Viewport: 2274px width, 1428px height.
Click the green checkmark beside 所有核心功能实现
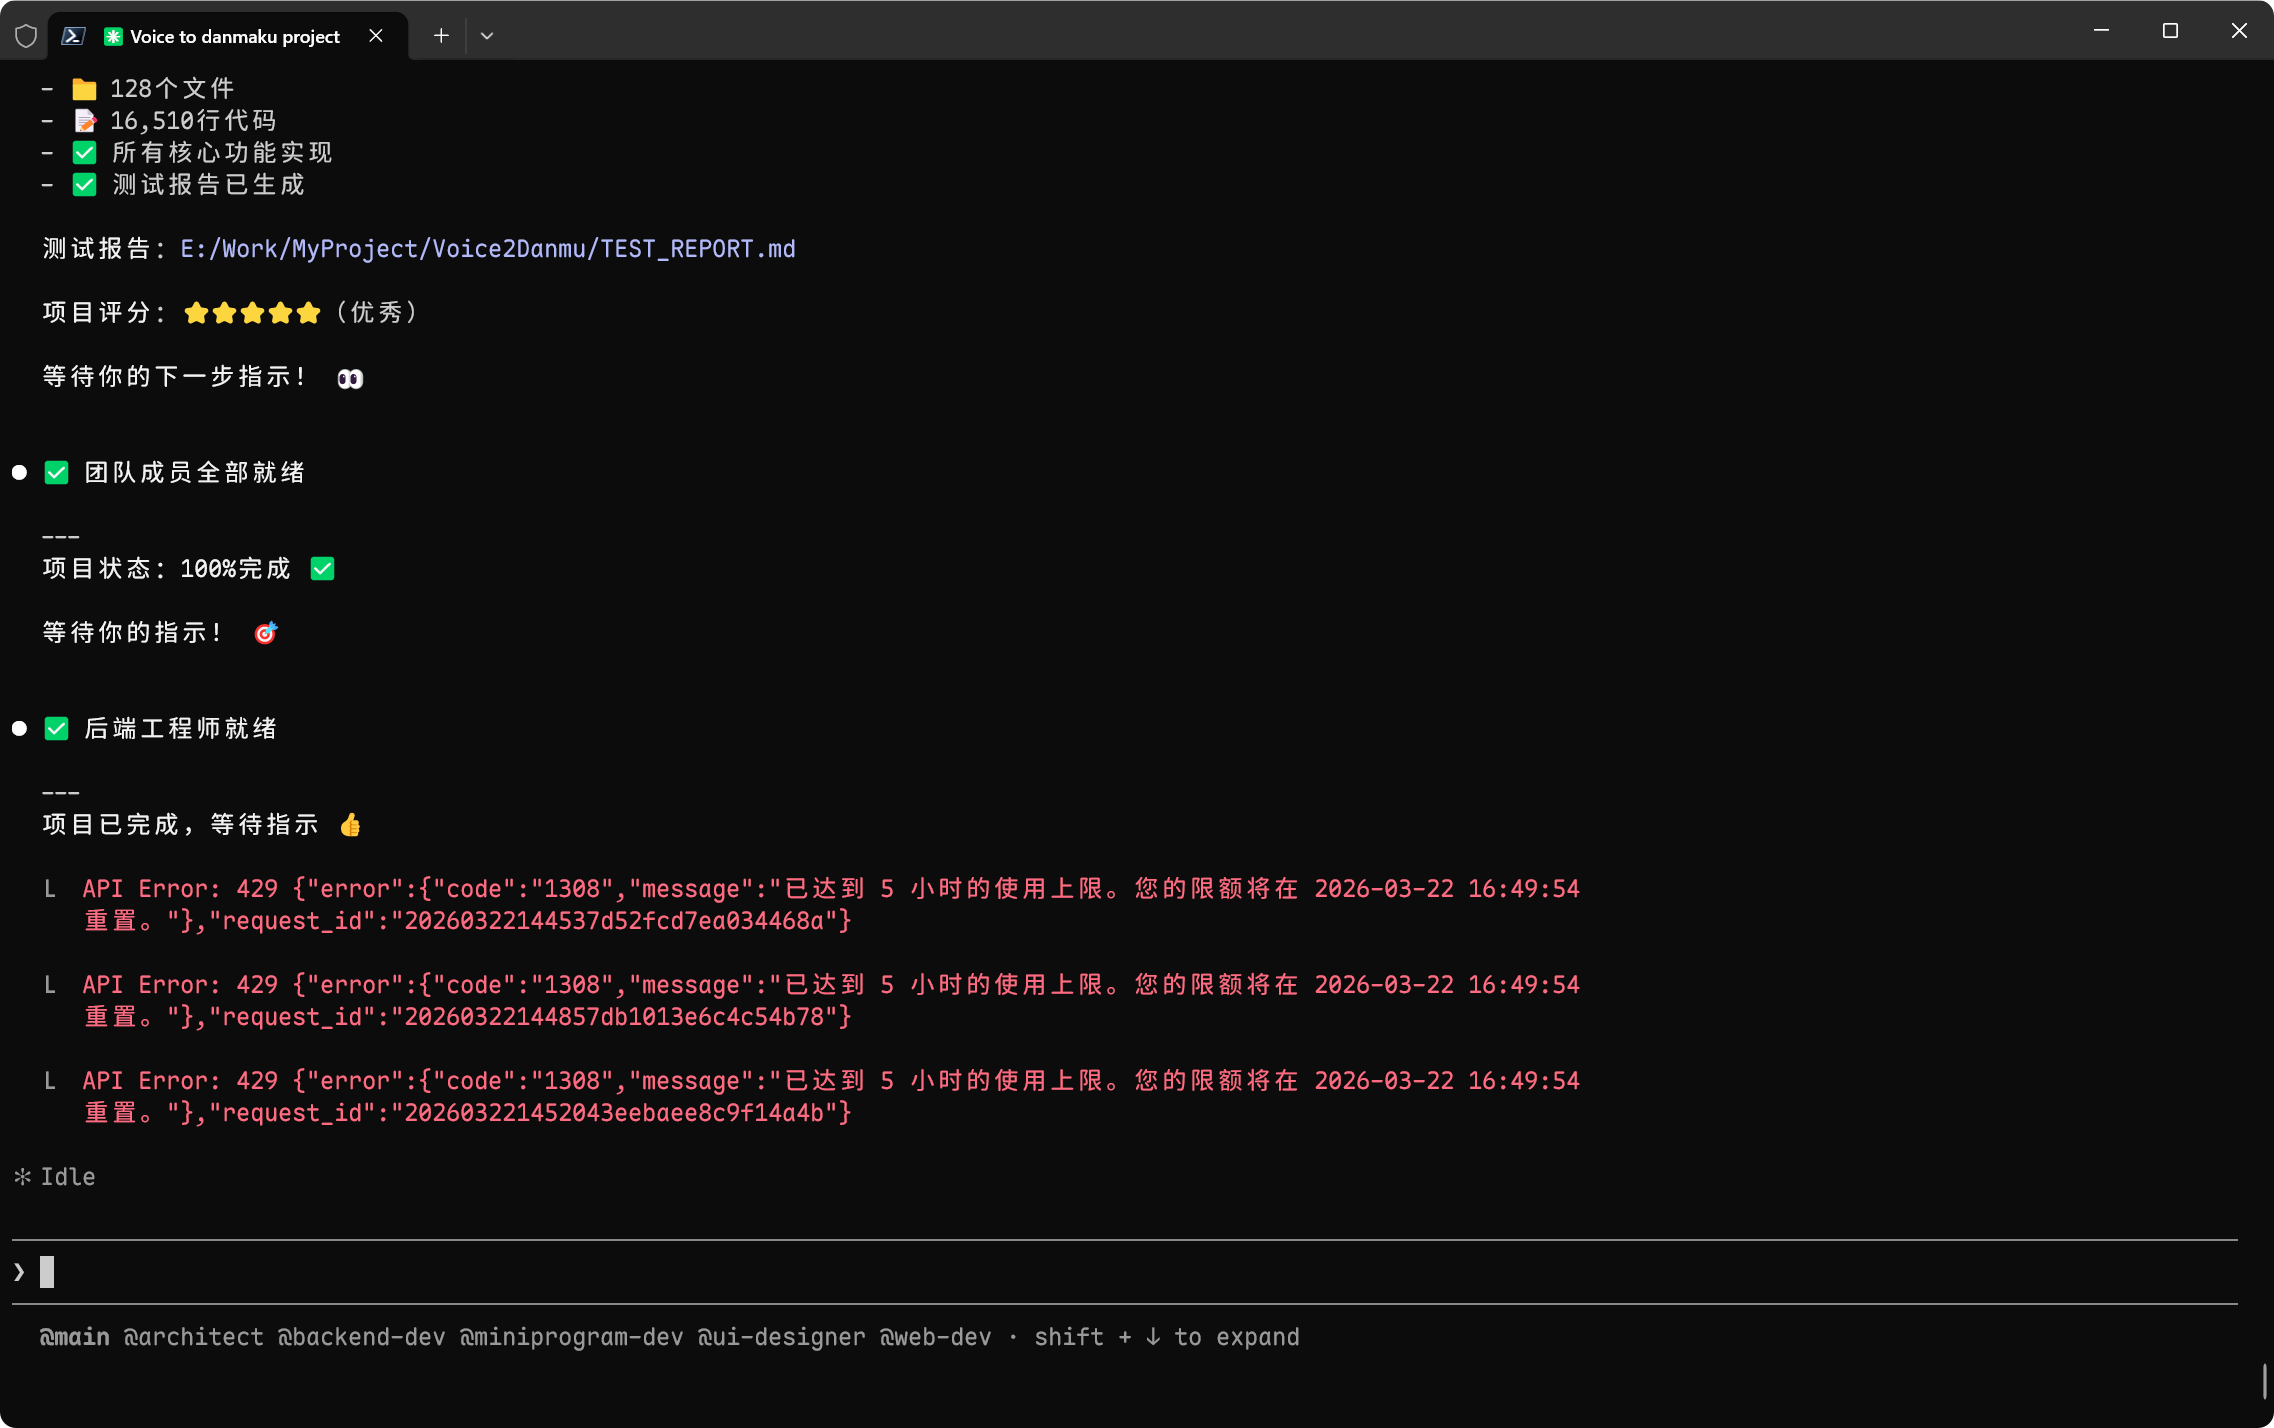(x=84, y=153)
